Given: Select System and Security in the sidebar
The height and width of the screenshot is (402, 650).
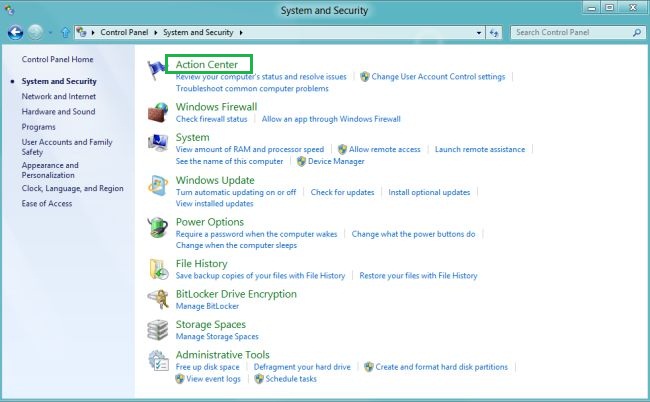Looking at the screenshot, I should (x=59, y=81).
